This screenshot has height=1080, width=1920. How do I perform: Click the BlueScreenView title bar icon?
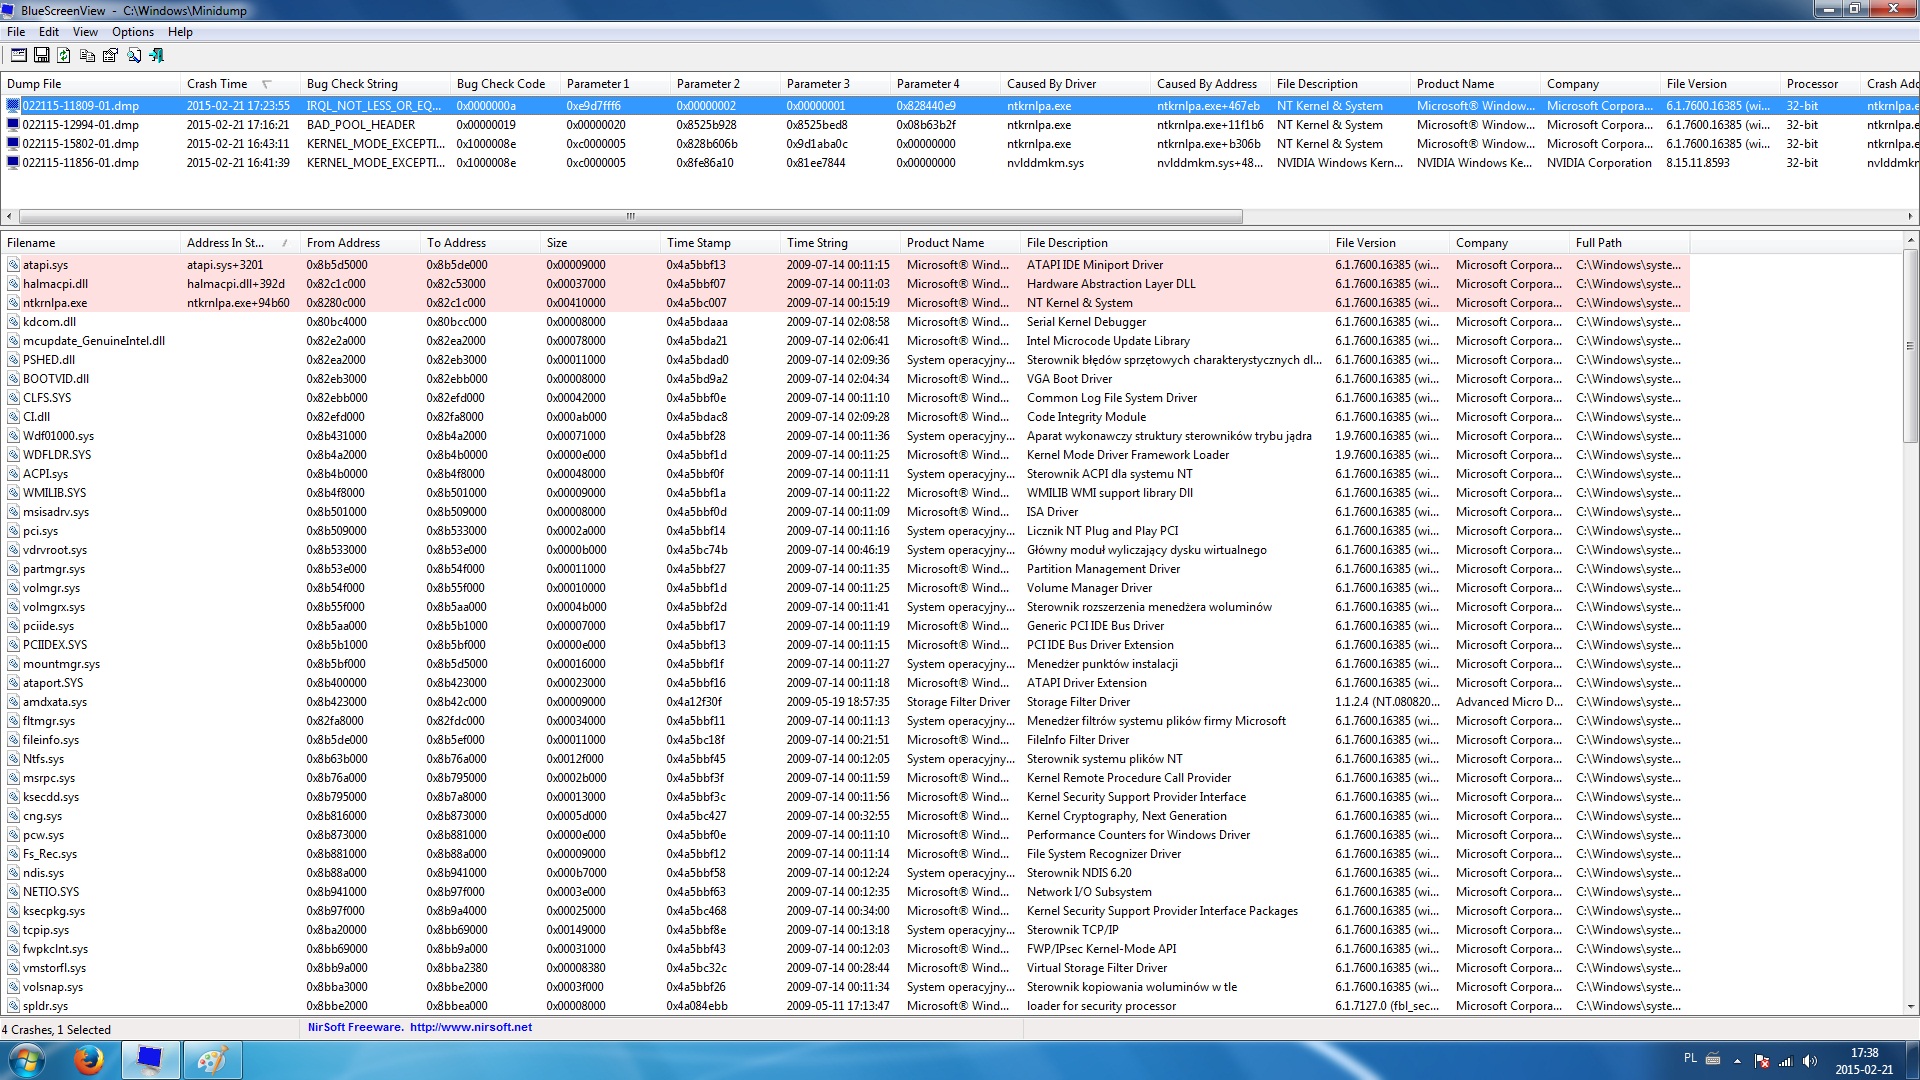[x=10, y=10]
